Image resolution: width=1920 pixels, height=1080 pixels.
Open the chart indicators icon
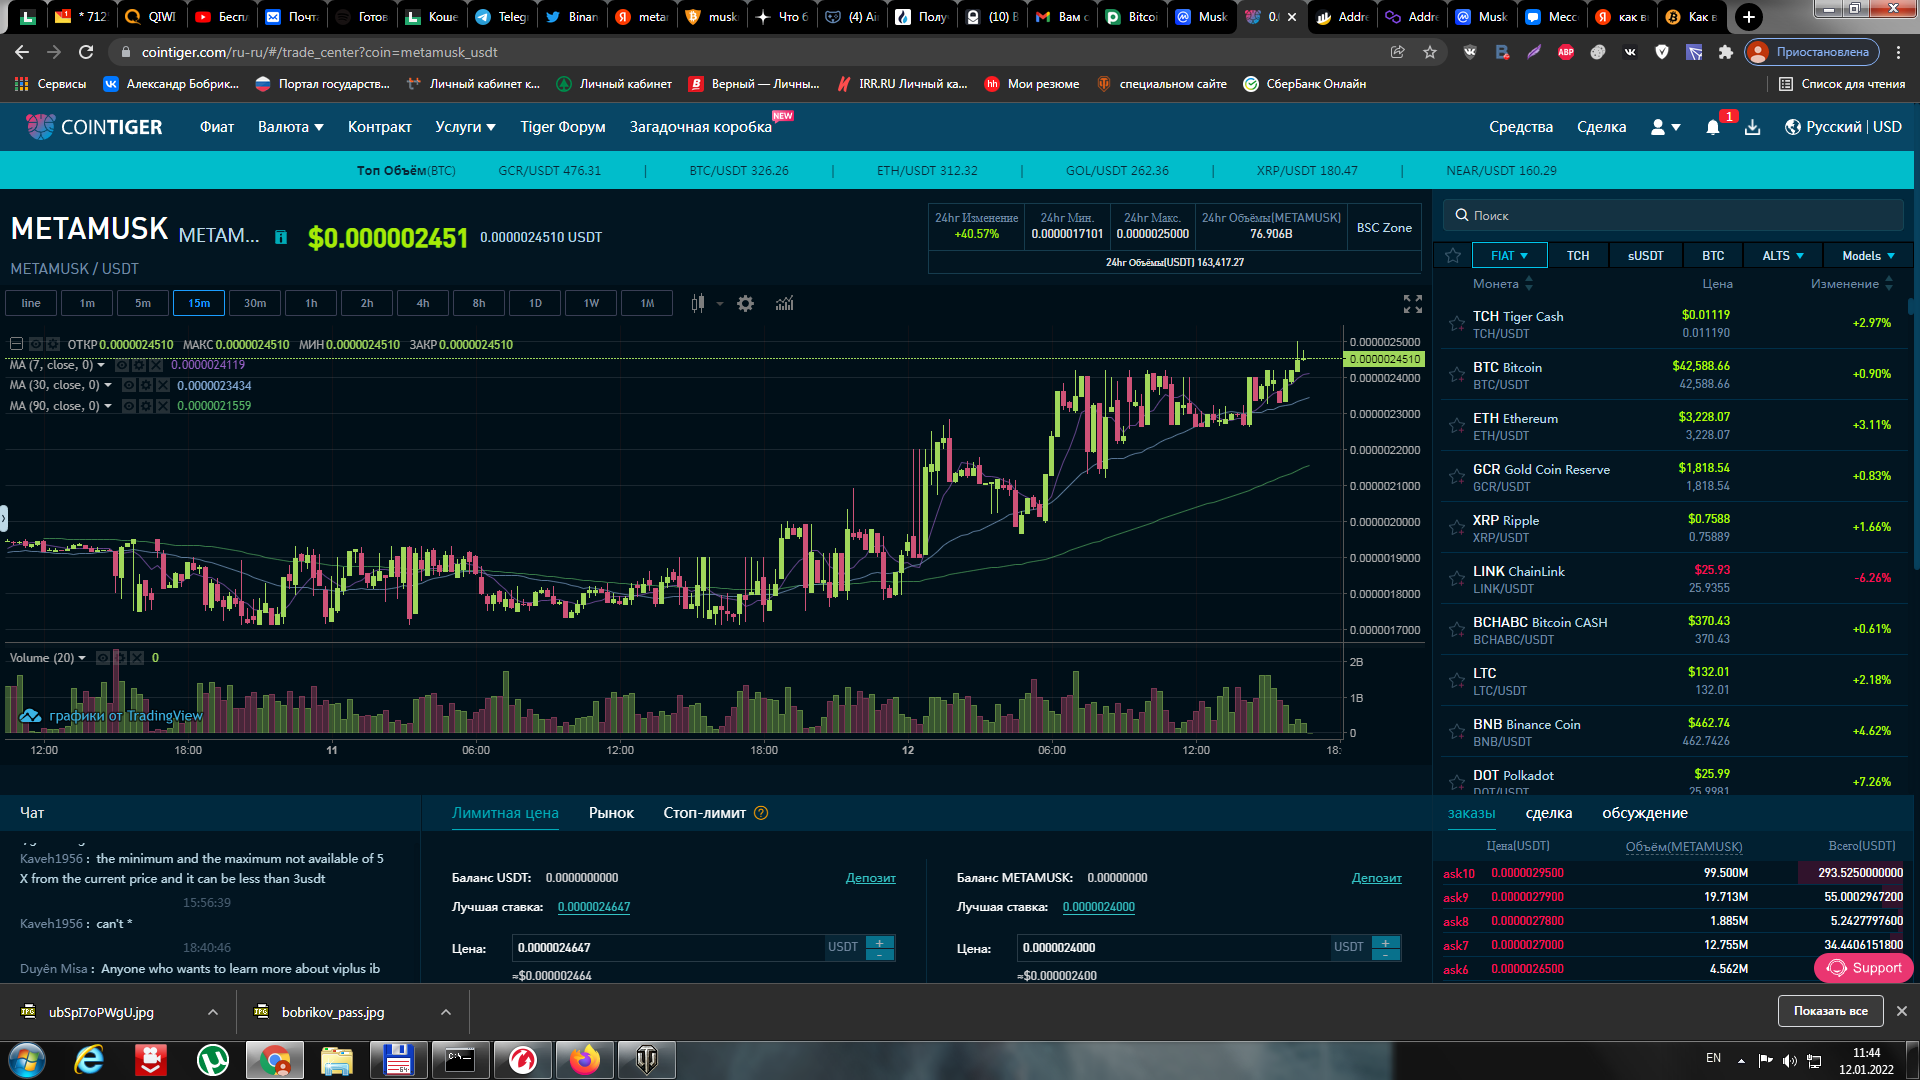[x=785, y=303]
